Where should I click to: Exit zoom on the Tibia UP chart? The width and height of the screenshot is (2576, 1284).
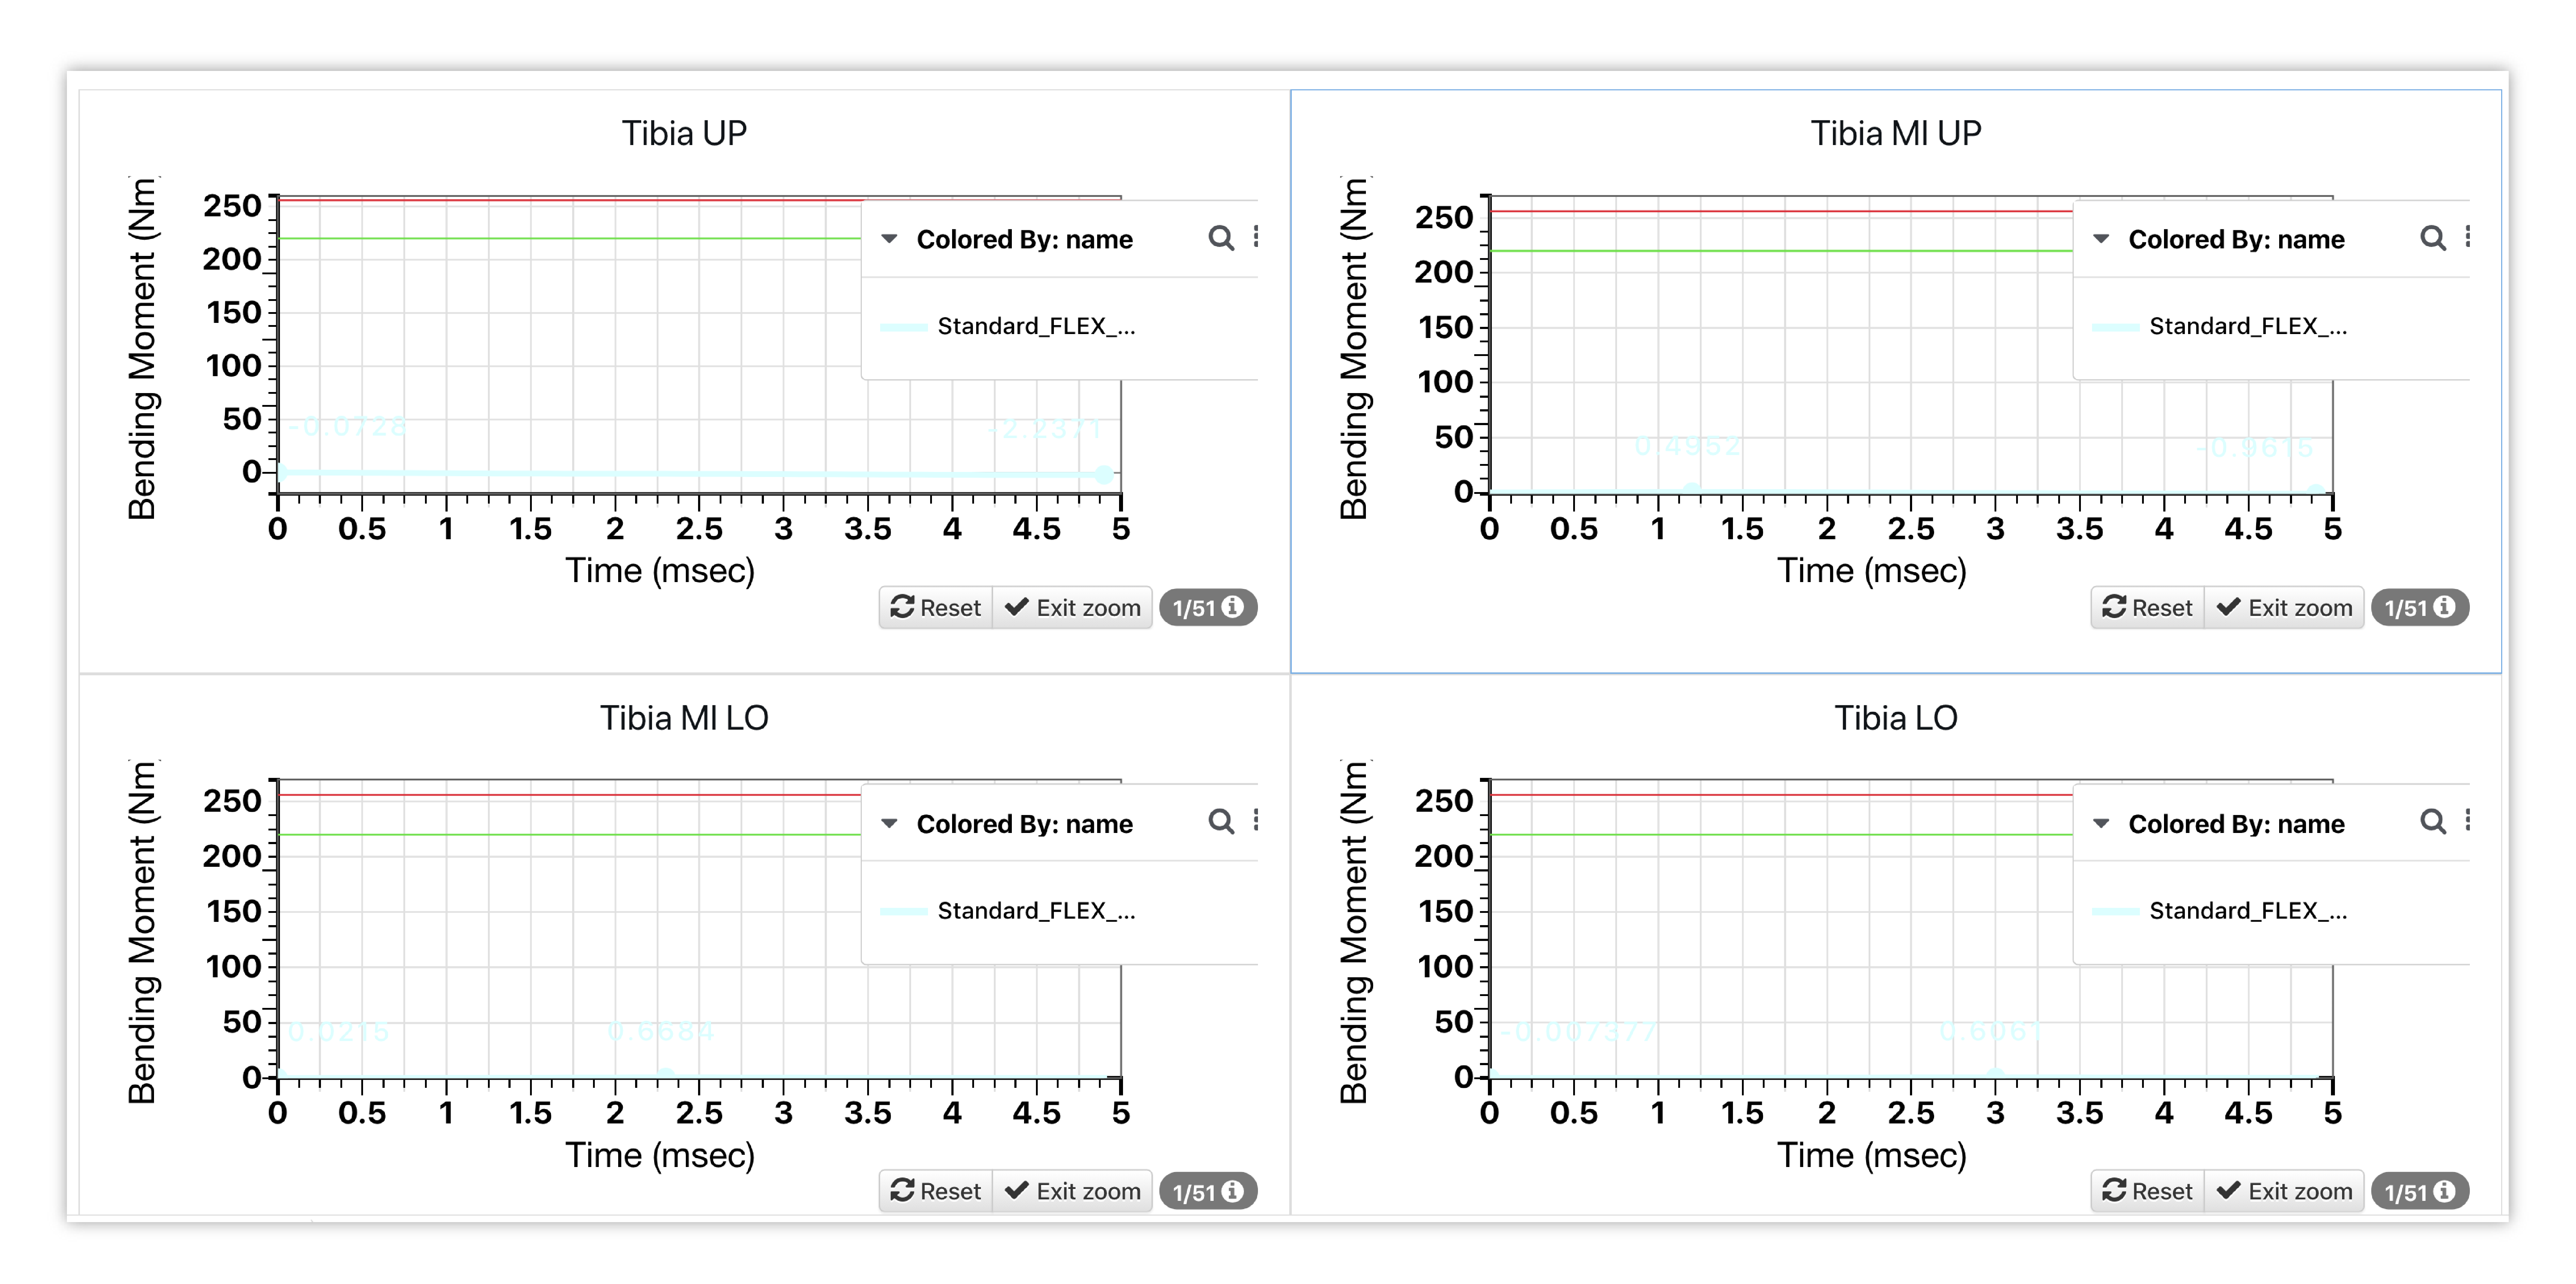tap(1073, 608)
